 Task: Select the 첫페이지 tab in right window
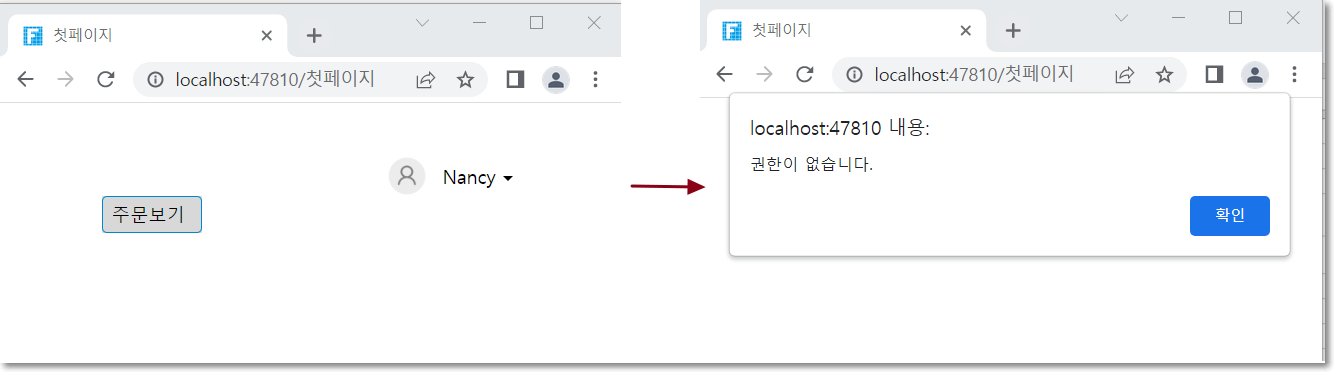(848, 30)
